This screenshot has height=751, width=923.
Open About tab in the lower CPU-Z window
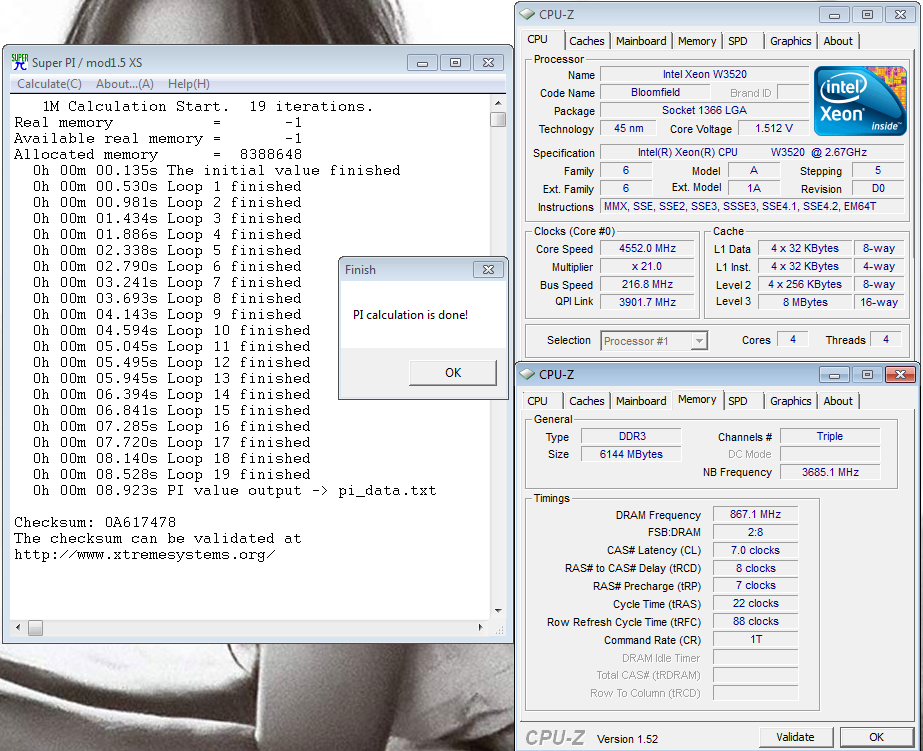point(838,401)
